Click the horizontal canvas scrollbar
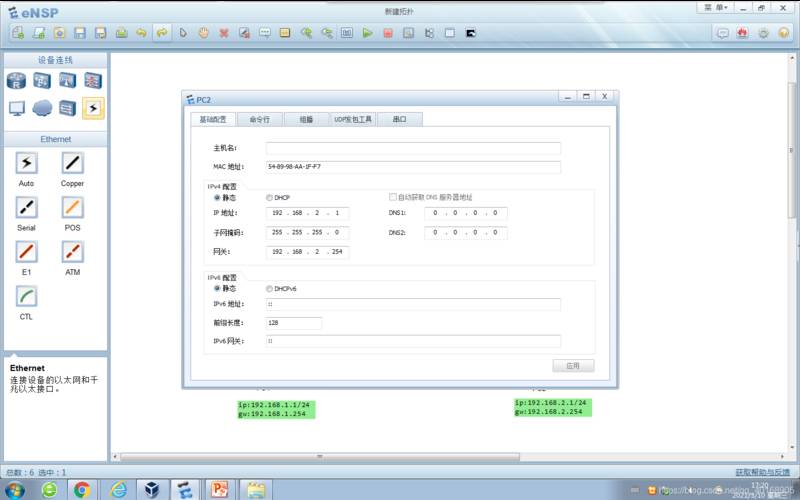Screen dimensions: 800x500 tap(319, 456)
